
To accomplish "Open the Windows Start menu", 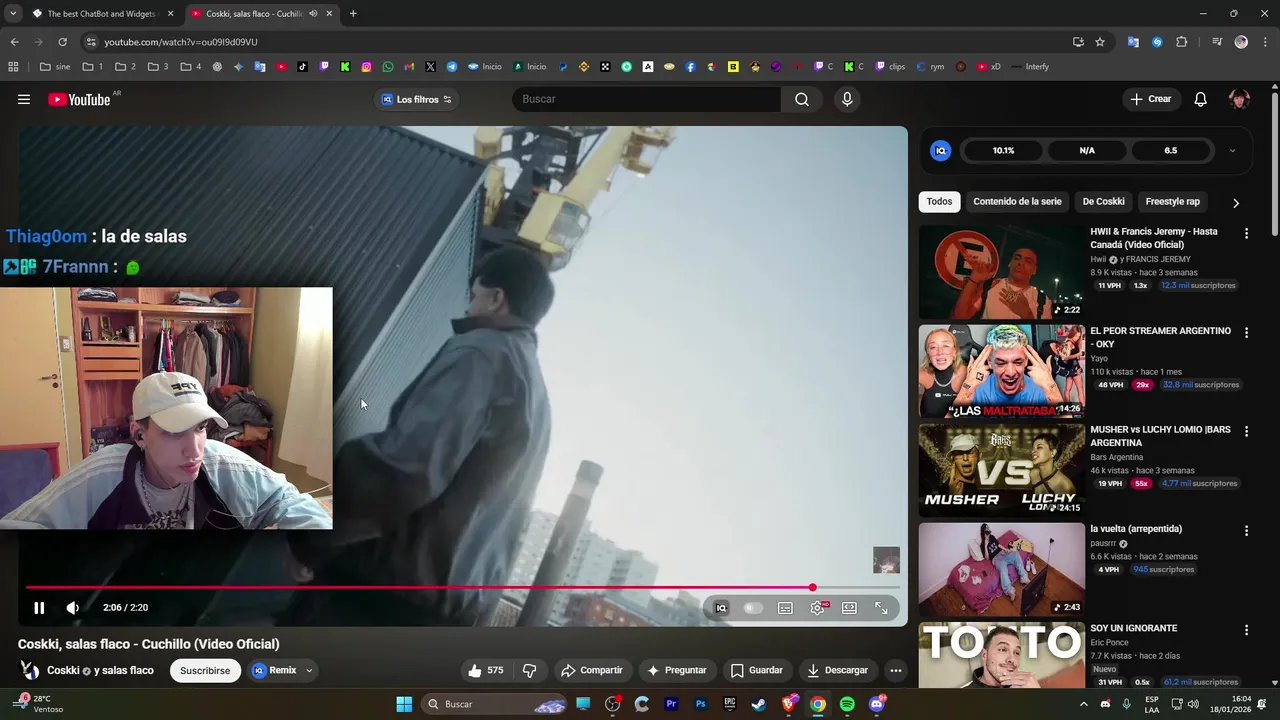I will tap(404, 704).
